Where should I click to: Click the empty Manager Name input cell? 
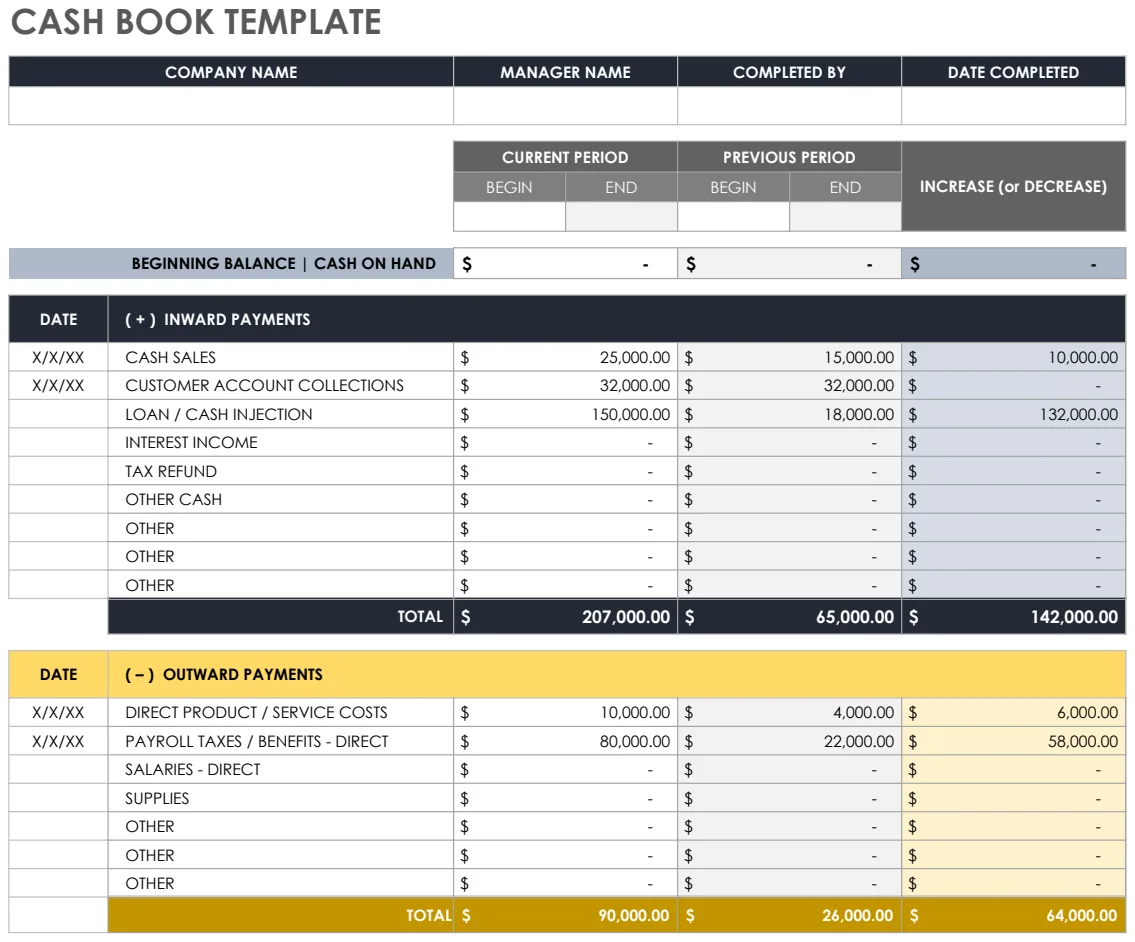pyautogui.click(x=565, y=106)
